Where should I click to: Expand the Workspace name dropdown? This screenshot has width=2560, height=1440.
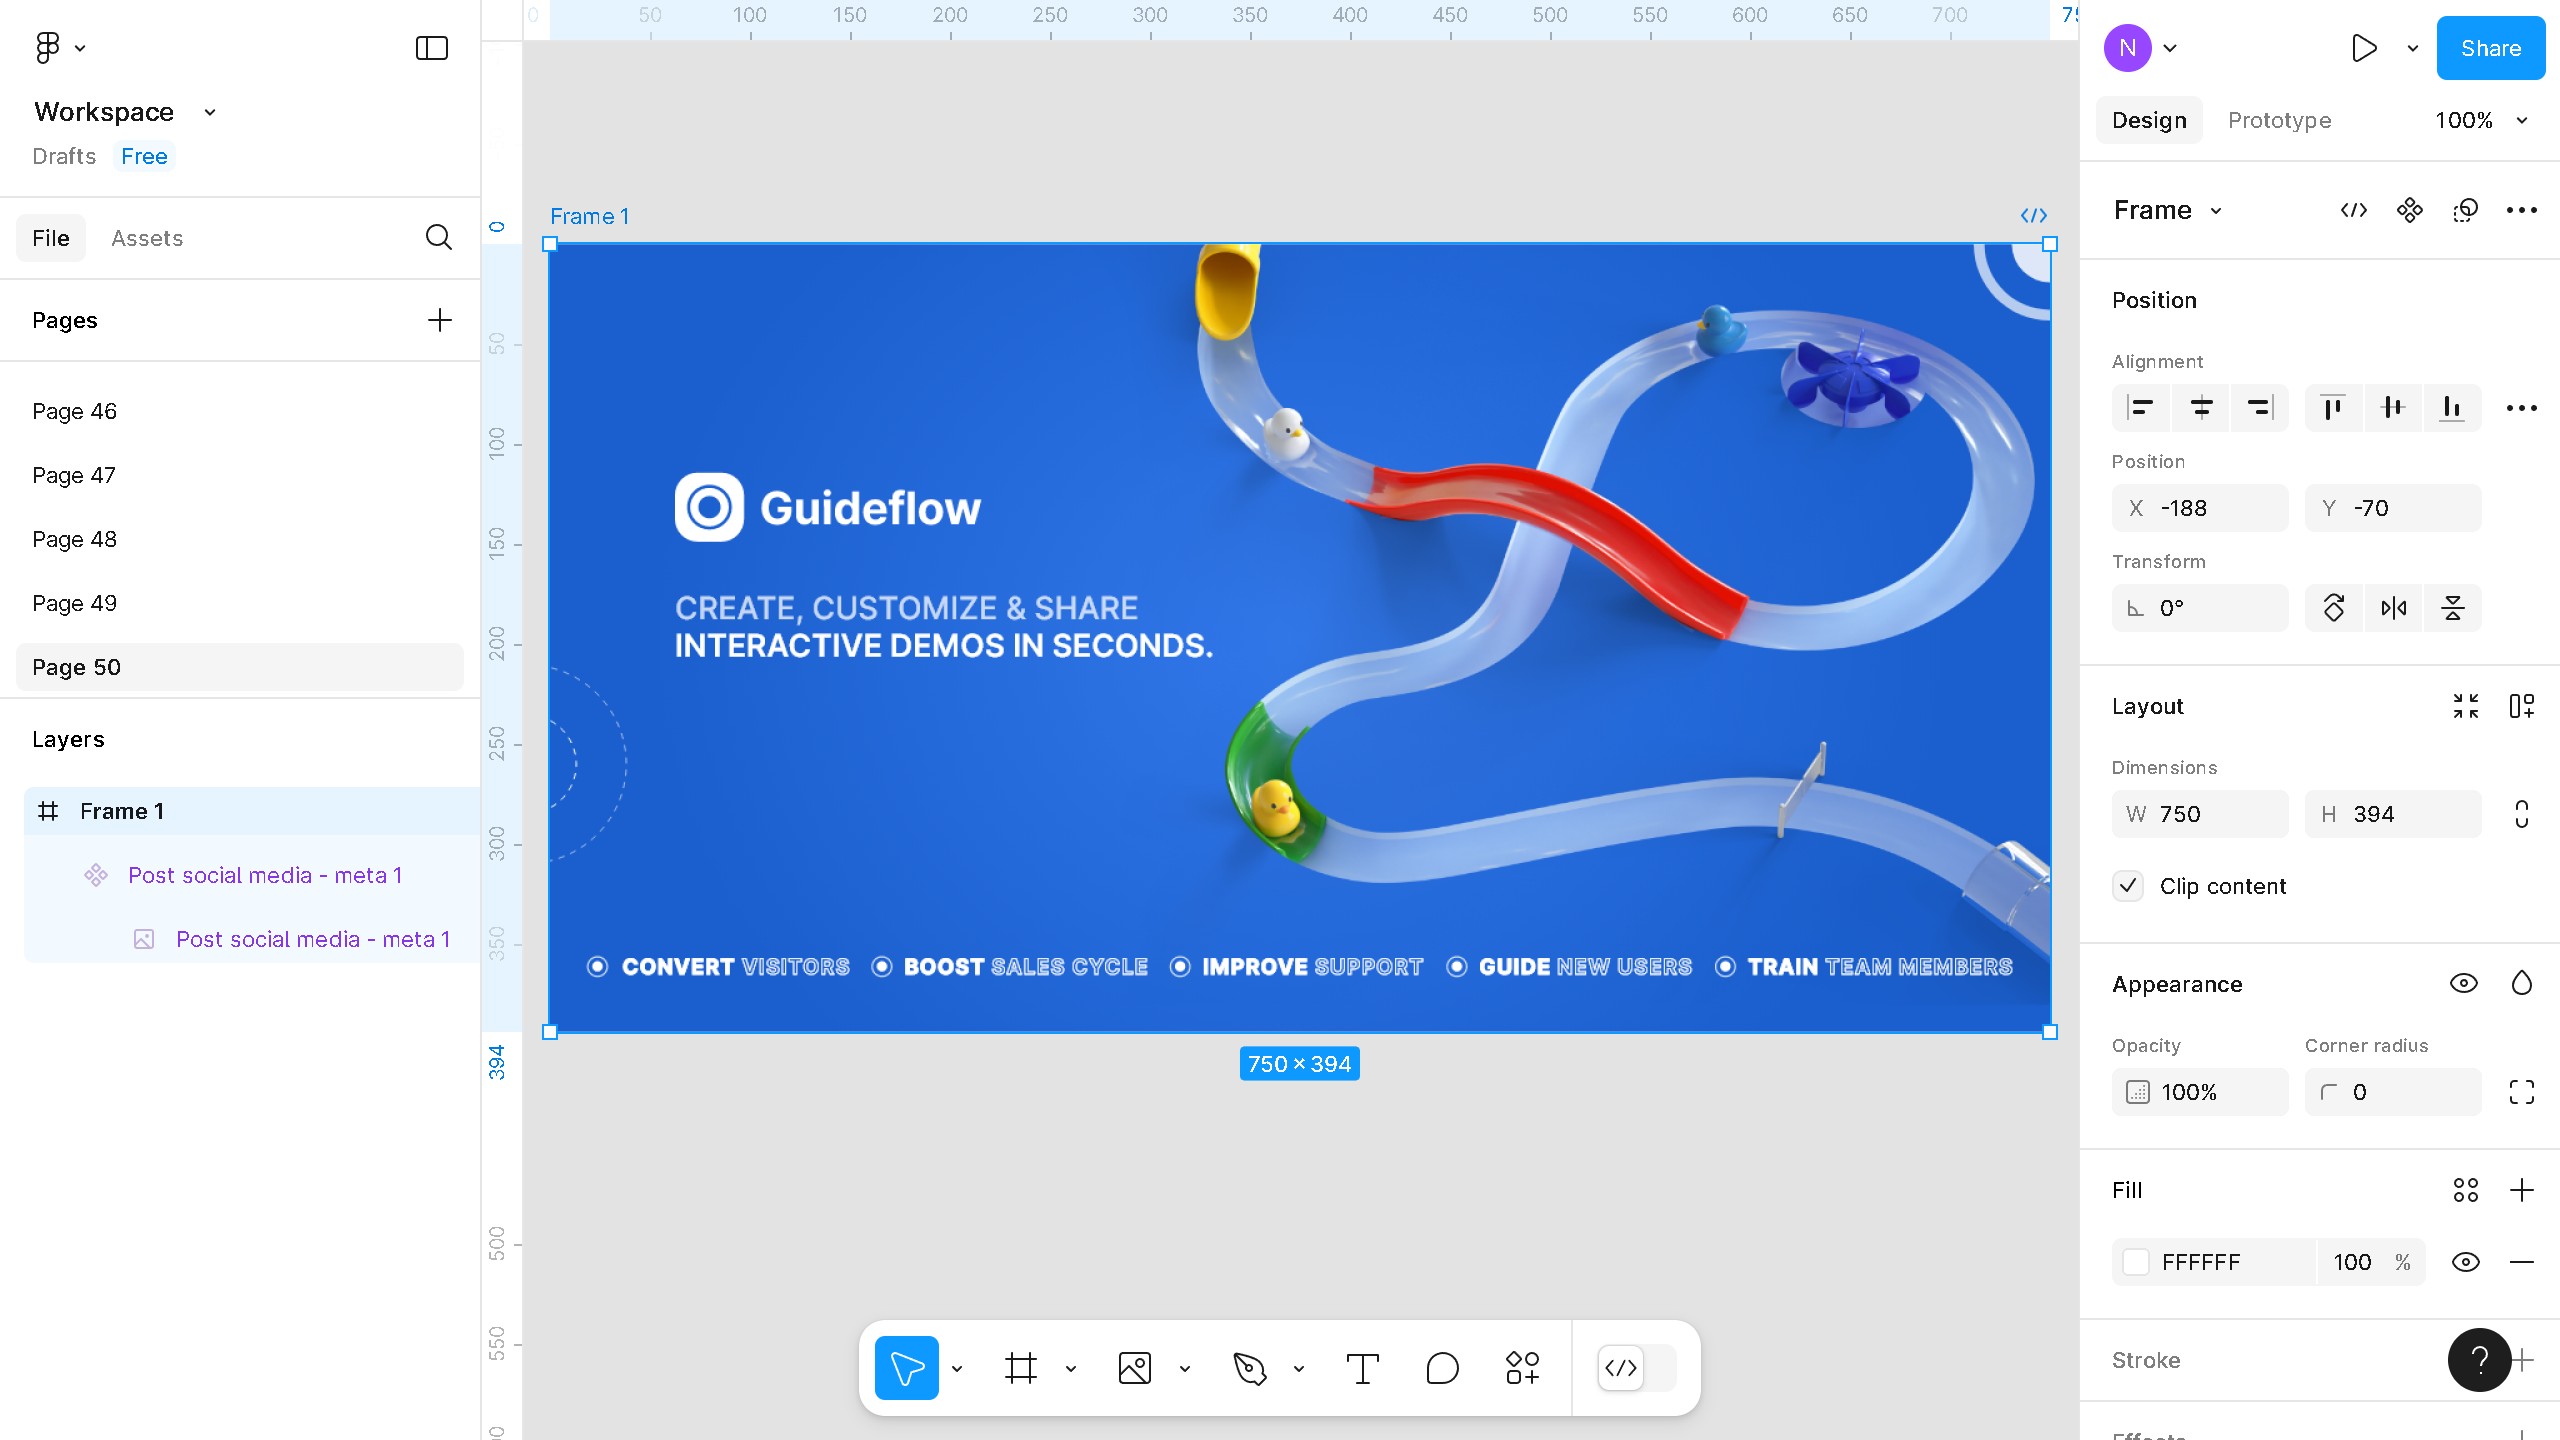(209, 112)
